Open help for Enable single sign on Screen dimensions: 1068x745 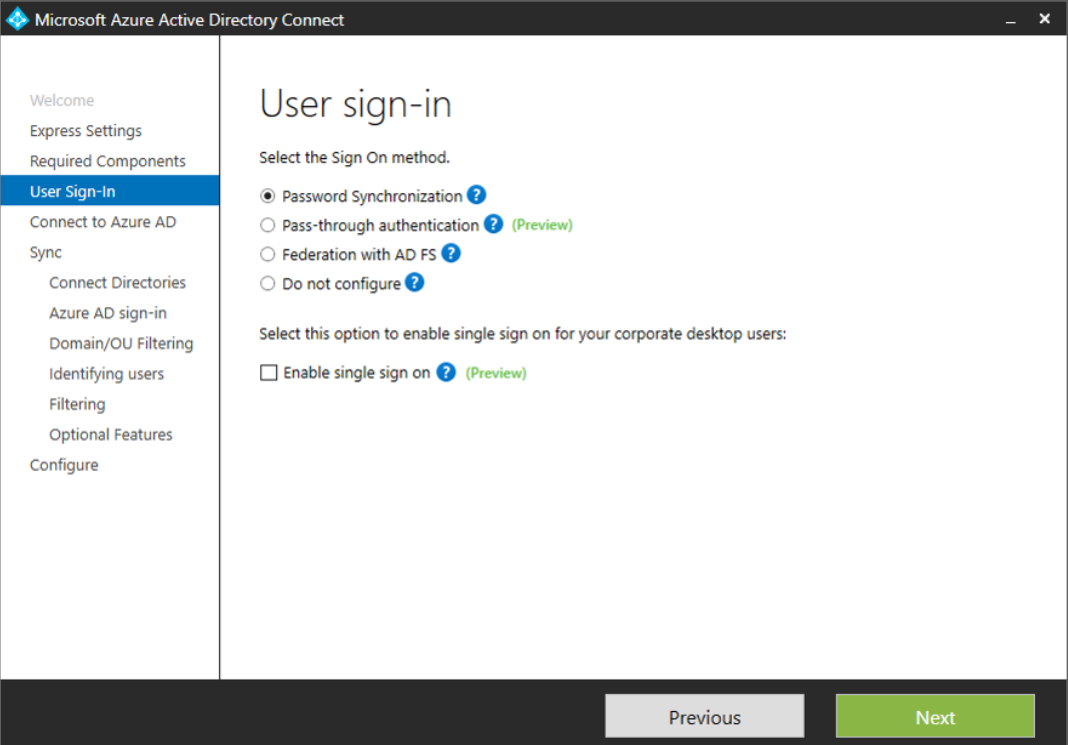[445, 372]
